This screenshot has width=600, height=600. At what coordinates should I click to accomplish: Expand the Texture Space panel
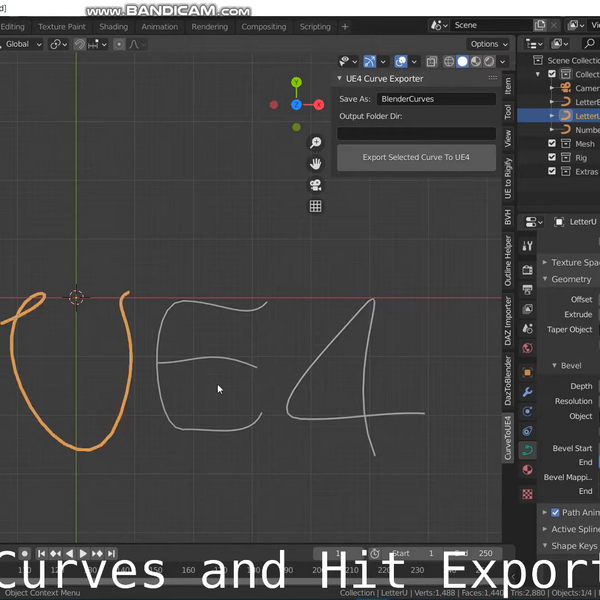pyautogui.click(x=545, y=262)
